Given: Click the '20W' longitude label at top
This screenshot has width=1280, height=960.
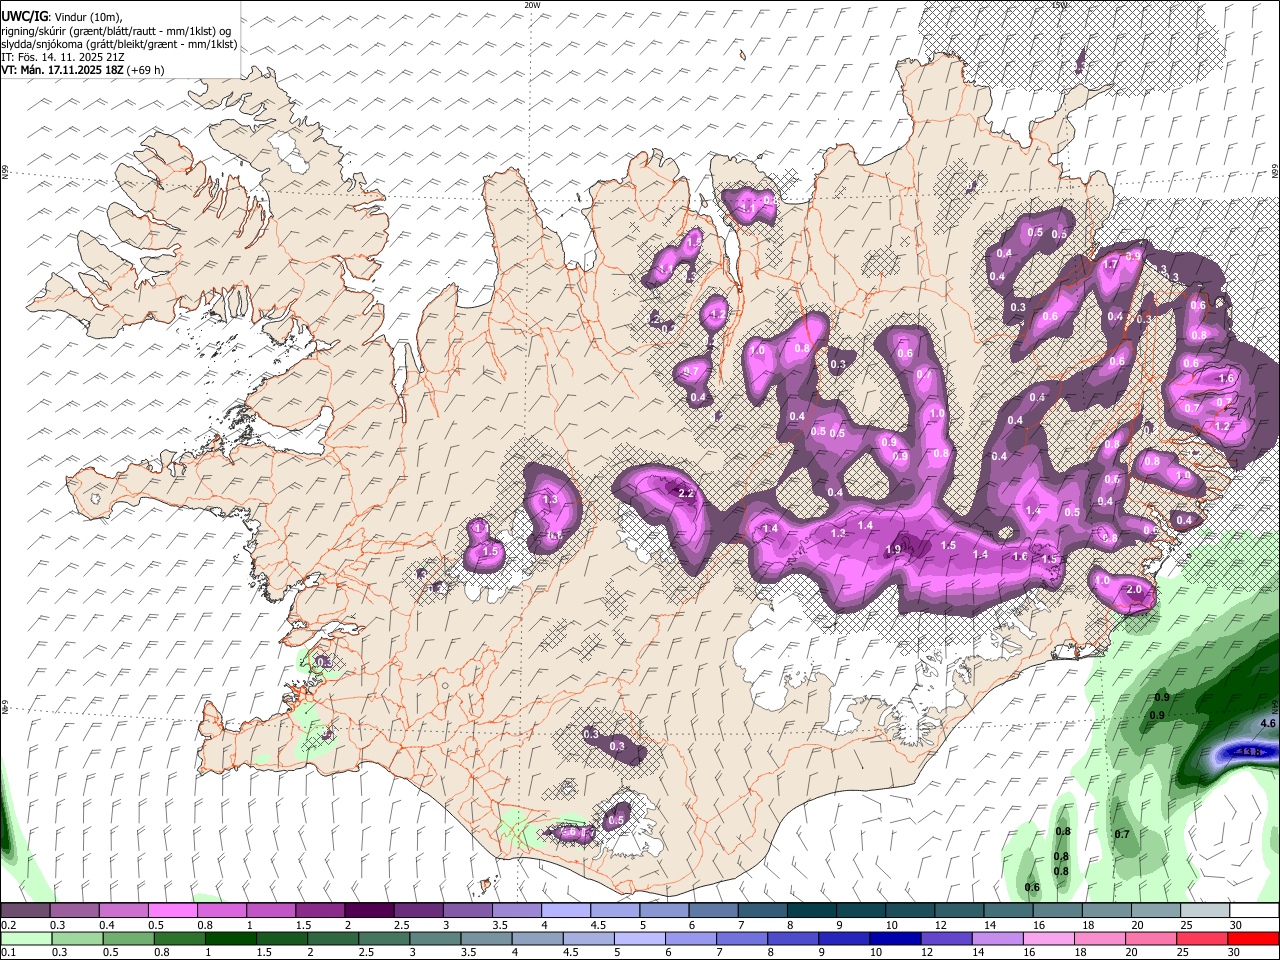Looking at the screenshot, I should pyautogui.click(x=532, y=4).
